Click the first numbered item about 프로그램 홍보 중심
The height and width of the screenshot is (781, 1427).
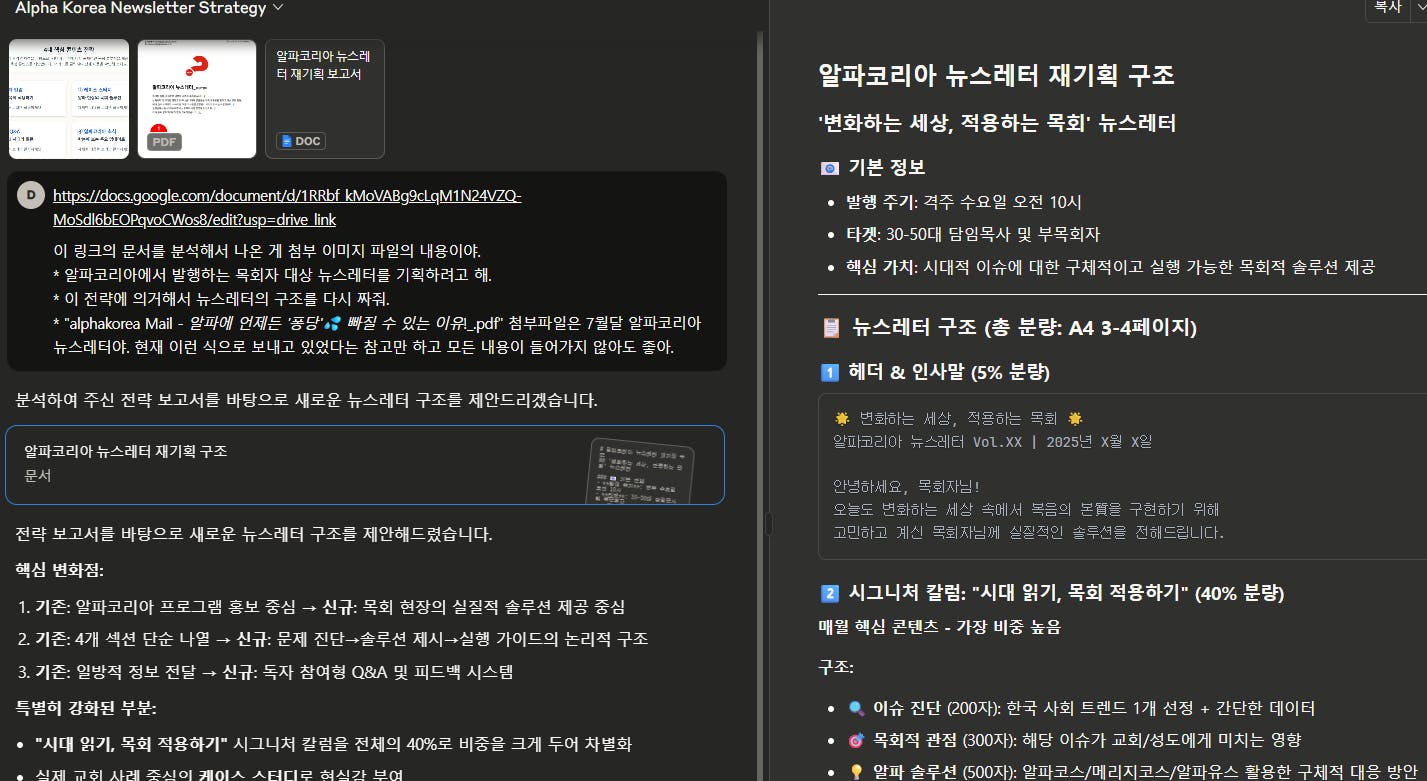pos(330,607)
